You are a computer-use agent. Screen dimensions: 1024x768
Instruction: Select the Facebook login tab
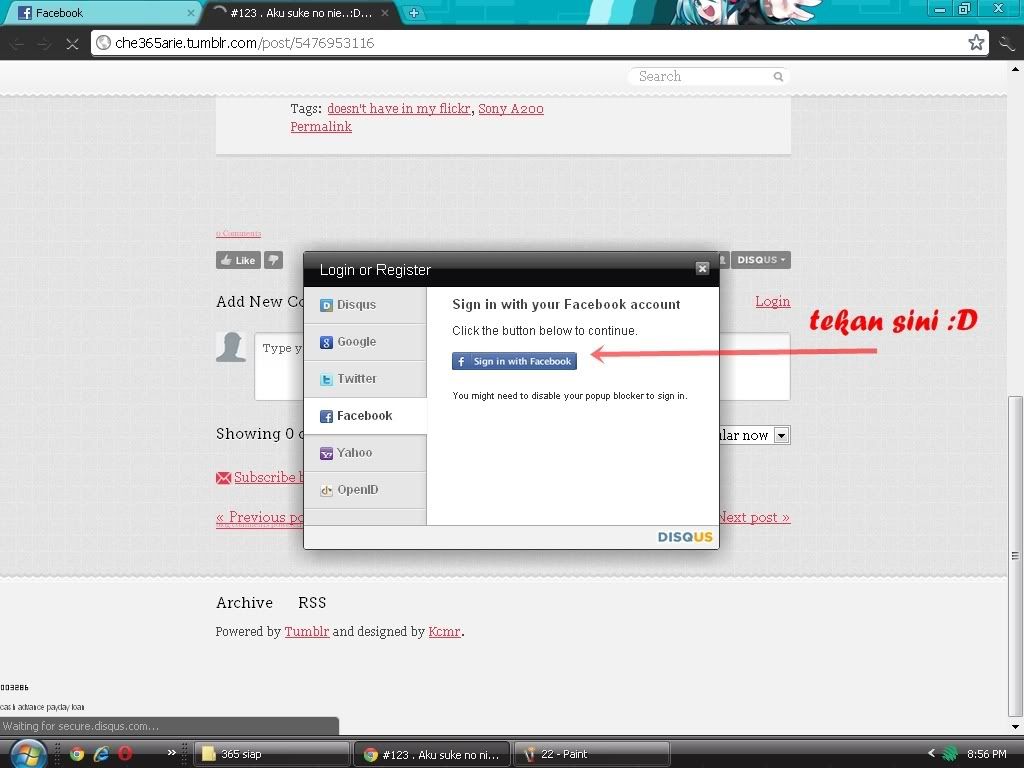(365, 416)
